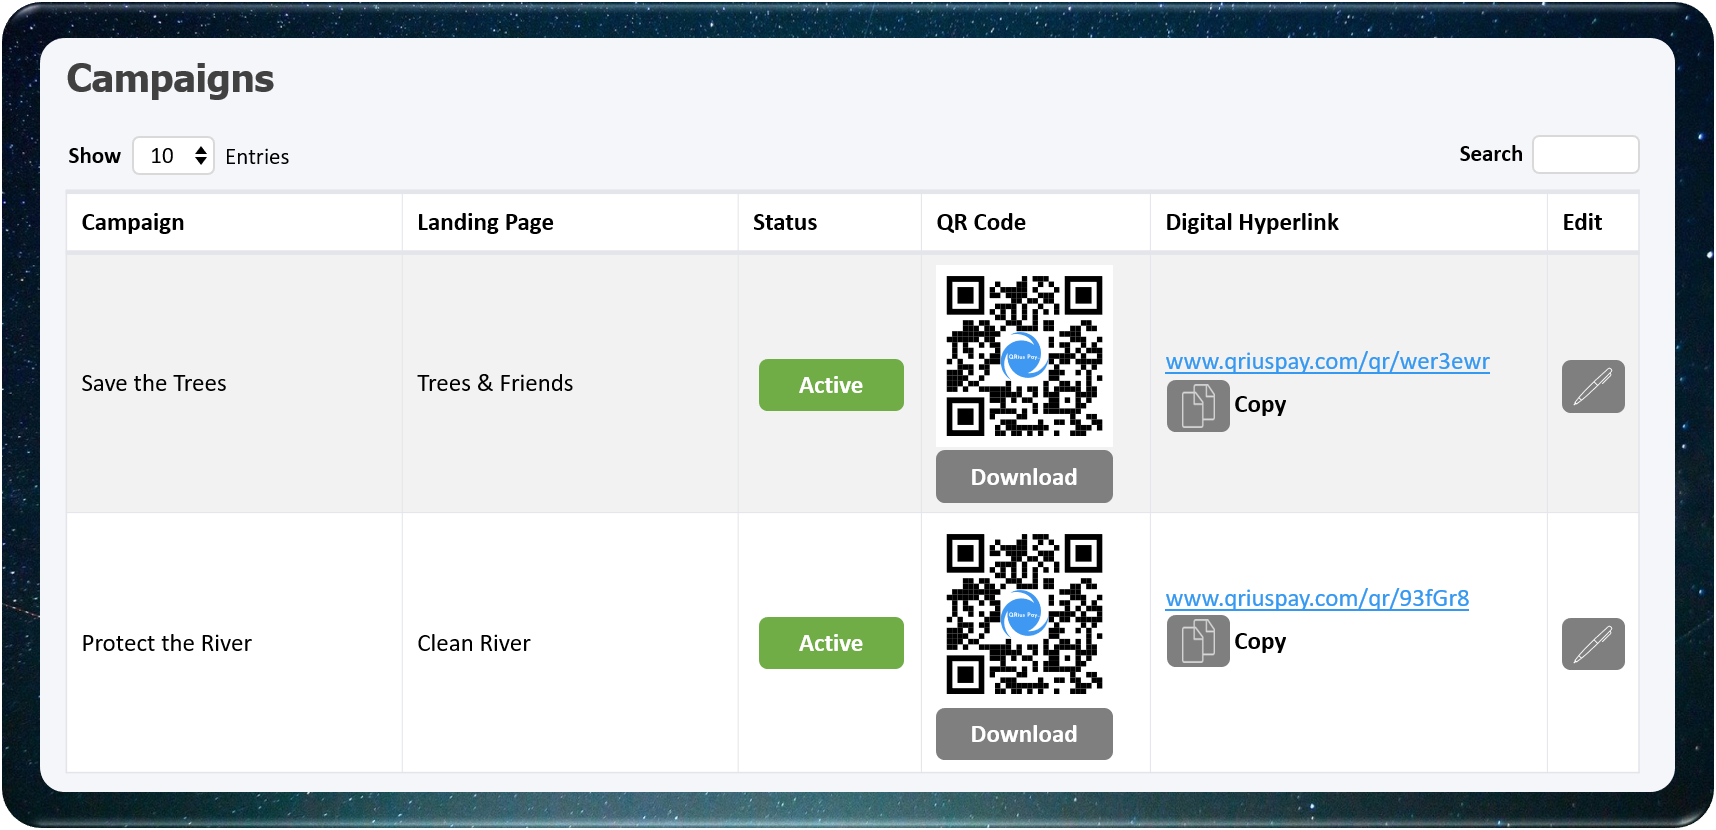Download the Protect the River QR code

coord(1024,734)
